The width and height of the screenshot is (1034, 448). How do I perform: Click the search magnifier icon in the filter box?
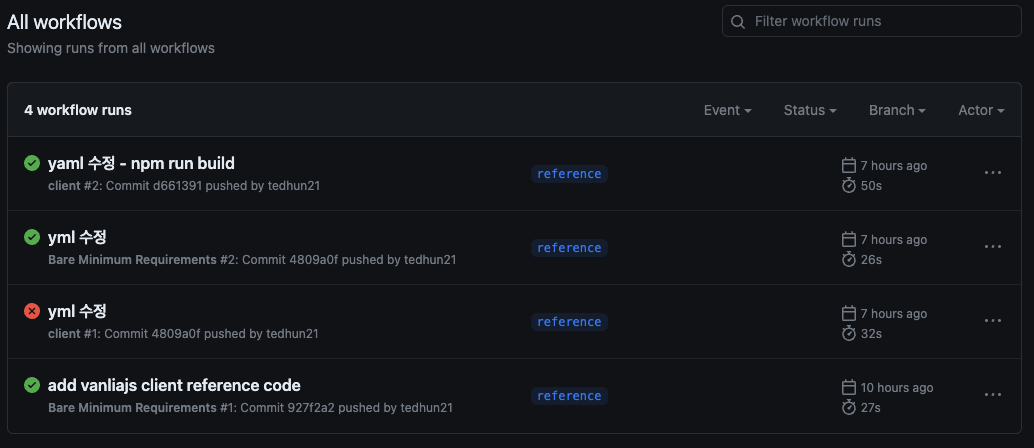click(x=738, y=21)
